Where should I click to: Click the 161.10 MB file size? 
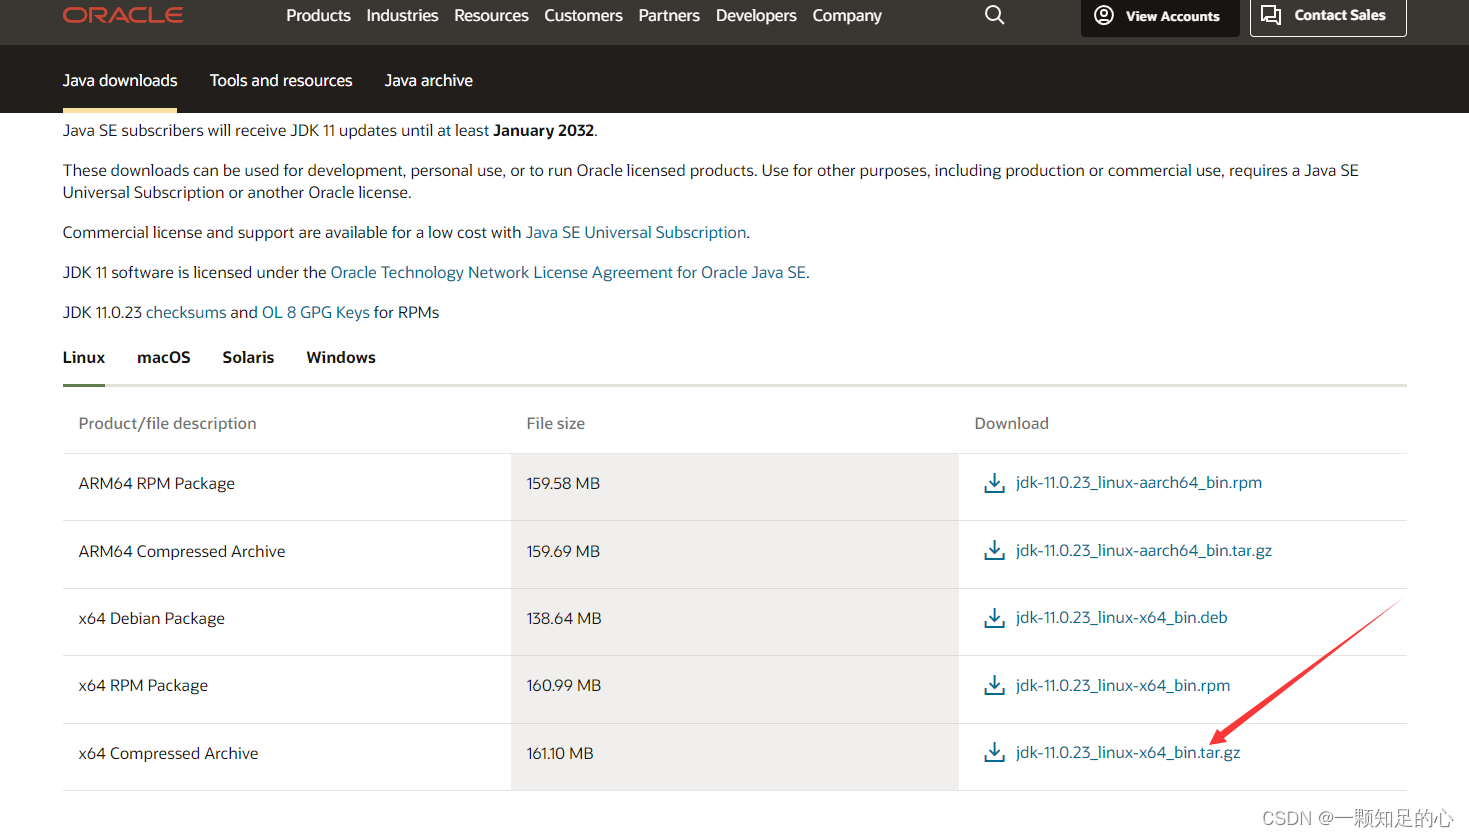tap(560, 753)
